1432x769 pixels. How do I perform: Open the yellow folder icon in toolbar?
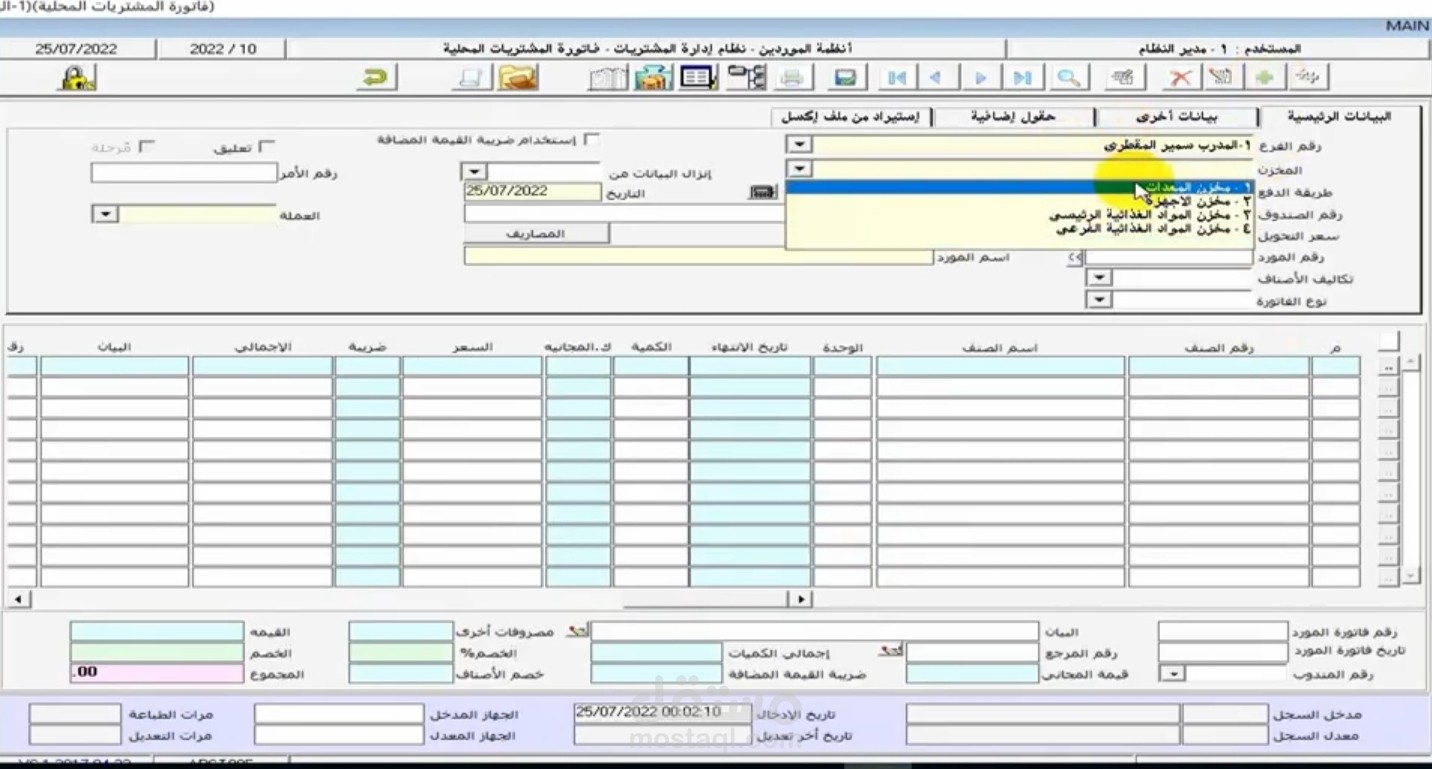(518, 78)
